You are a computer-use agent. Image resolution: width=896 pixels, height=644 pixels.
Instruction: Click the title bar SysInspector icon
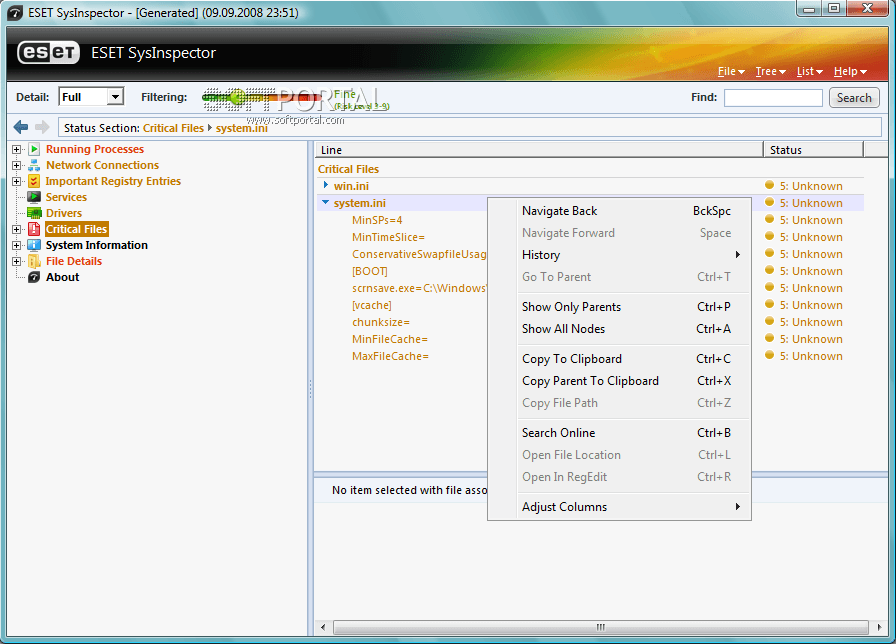coord(15,13)
